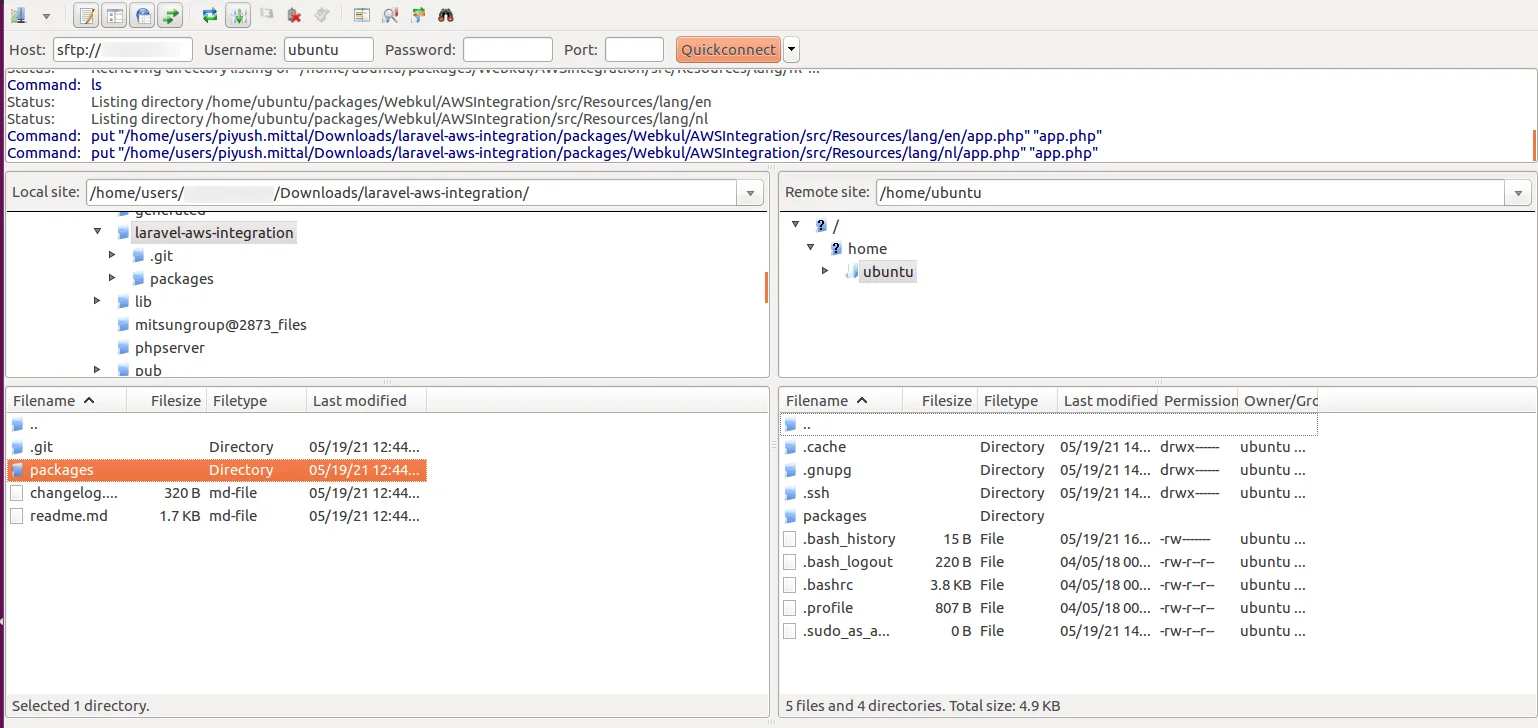Click the highlighted packages folder icon
This screenshot has height=728, width=1538.
point(17,470)
